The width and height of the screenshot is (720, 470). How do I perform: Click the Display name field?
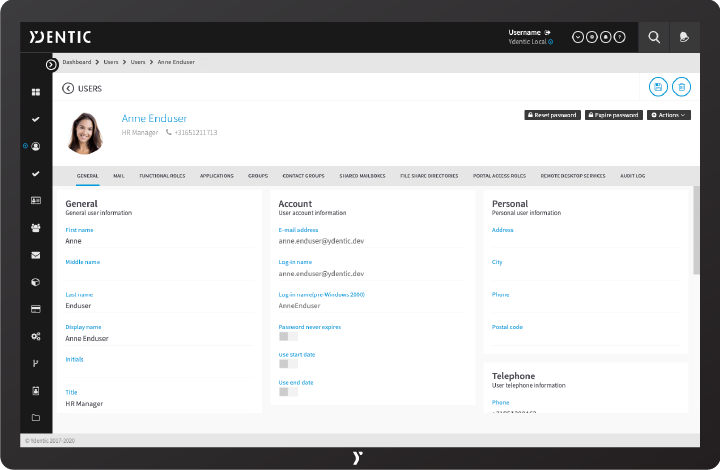tap(159, 339)
